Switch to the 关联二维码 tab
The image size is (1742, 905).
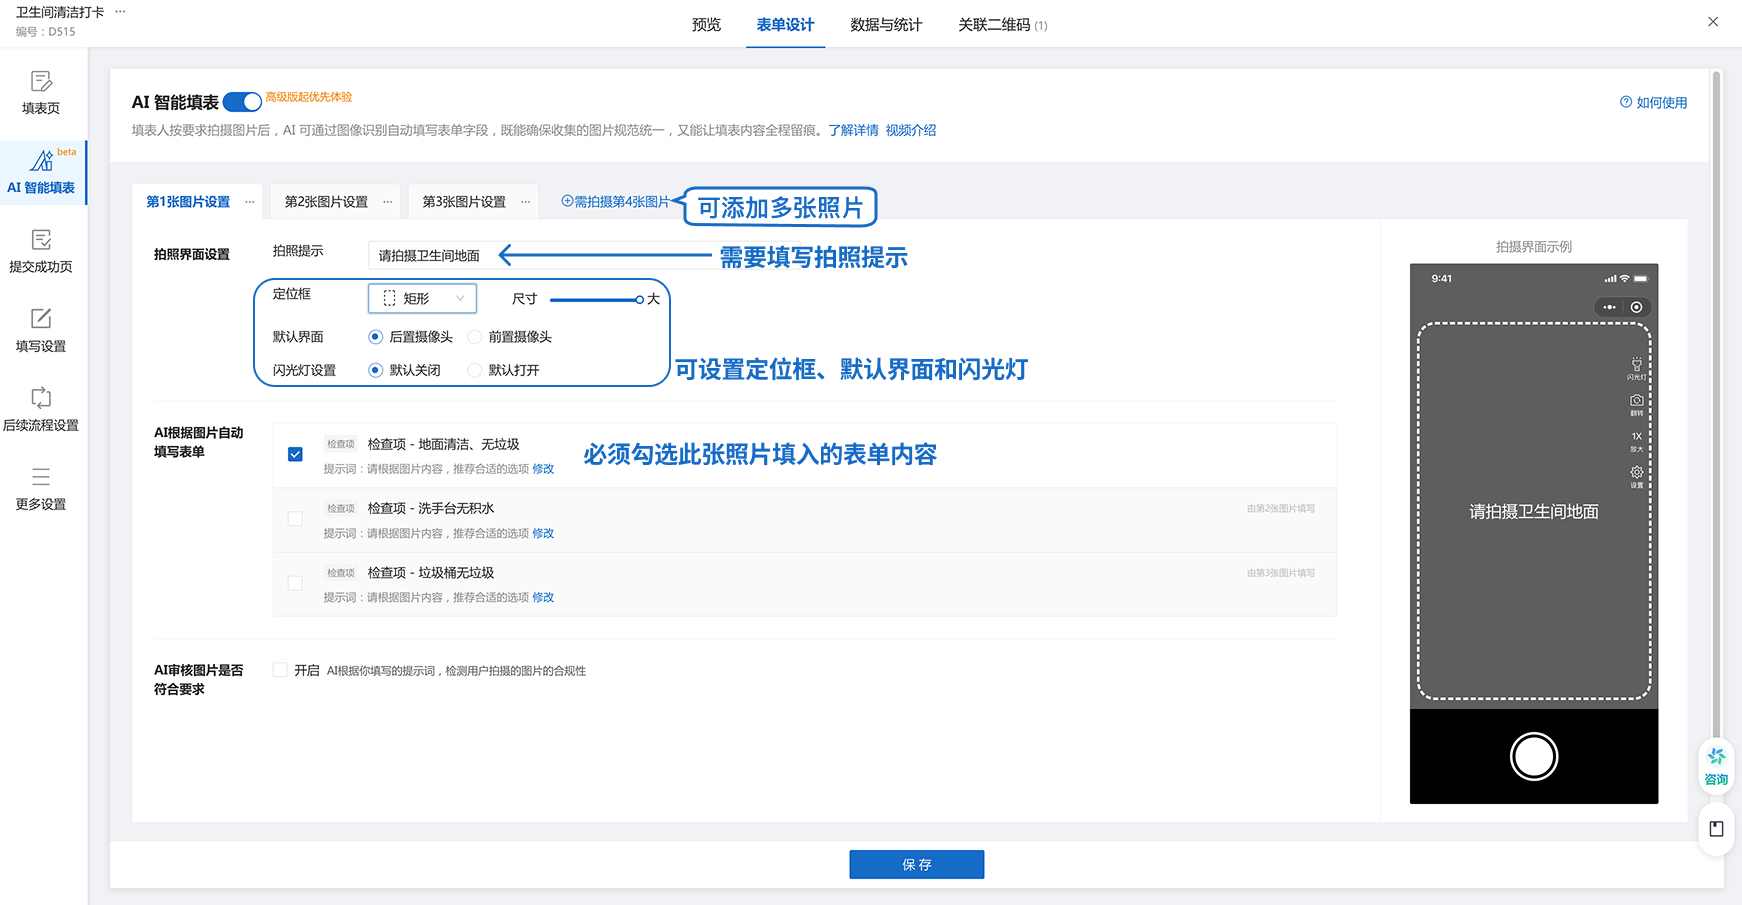coord(1002,24)
